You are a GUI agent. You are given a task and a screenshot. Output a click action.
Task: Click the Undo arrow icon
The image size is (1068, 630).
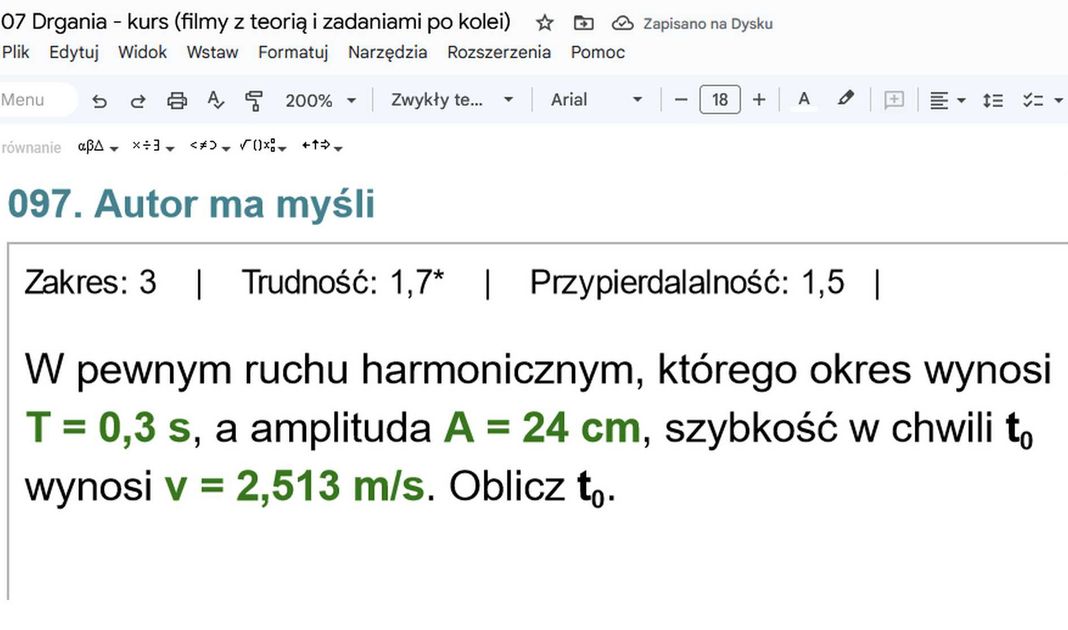coord(99,100)
